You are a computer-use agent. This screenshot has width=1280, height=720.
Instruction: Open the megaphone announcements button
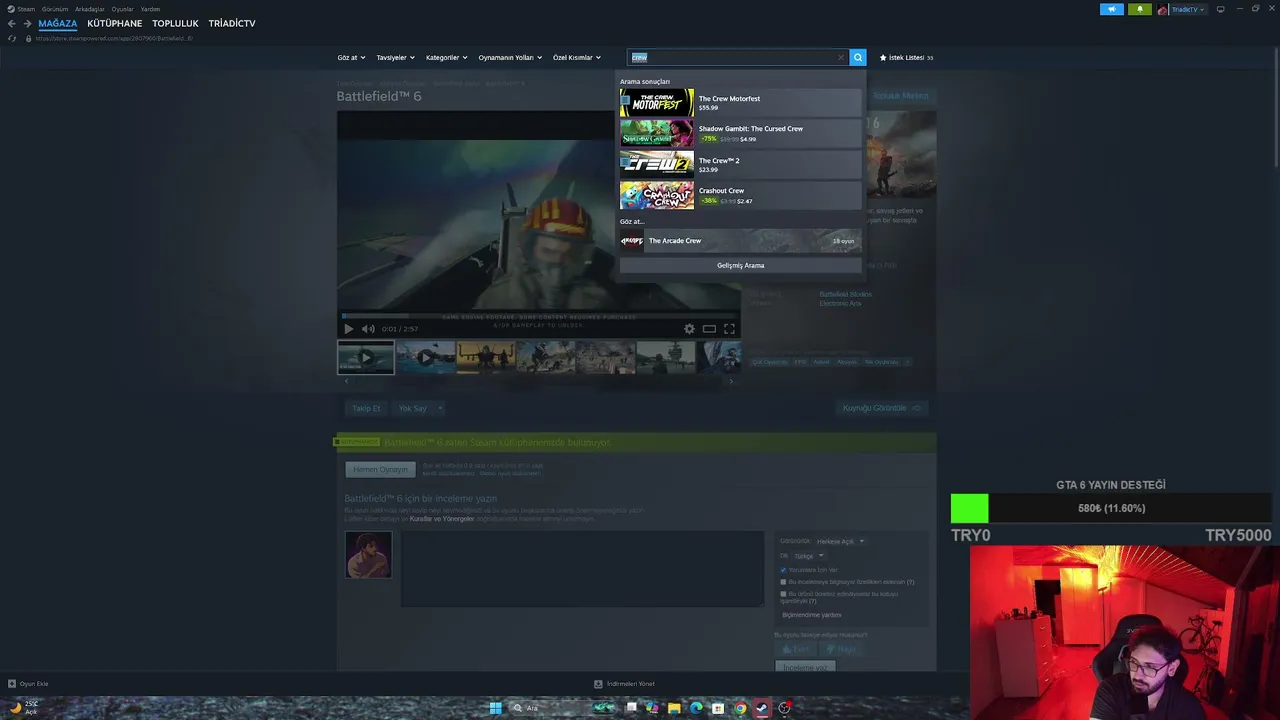tap(1112, 9)
